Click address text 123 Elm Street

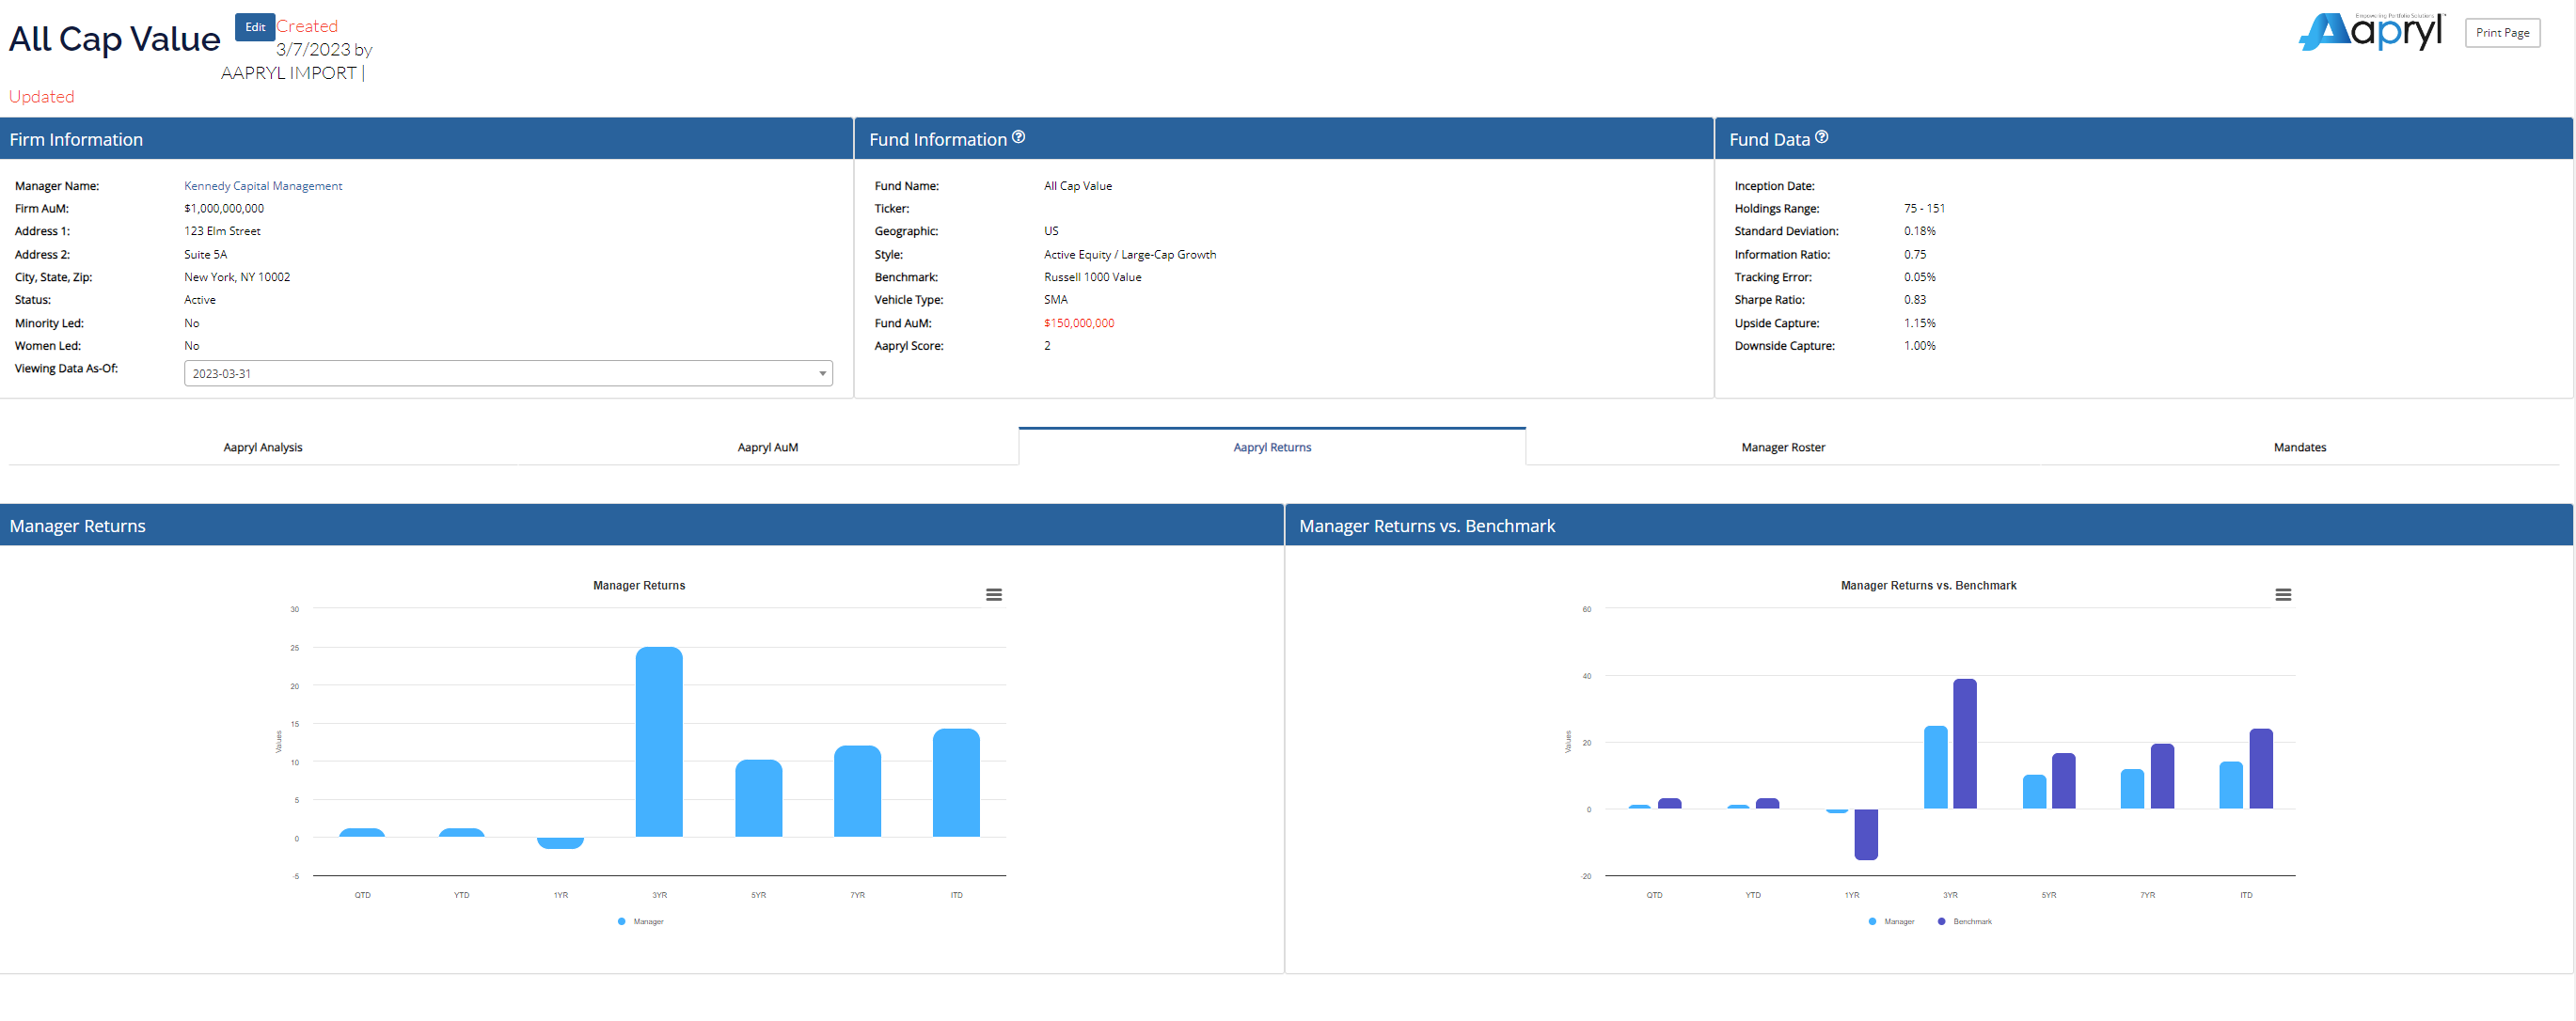tap(222, 231)
